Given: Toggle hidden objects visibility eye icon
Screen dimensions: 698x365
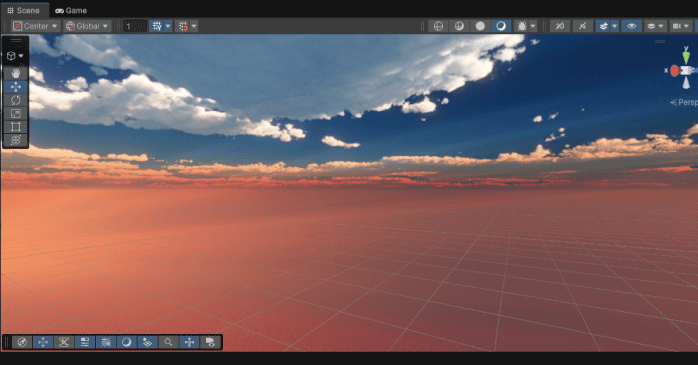Looking at the screenshot, I should tap(631, 26).
